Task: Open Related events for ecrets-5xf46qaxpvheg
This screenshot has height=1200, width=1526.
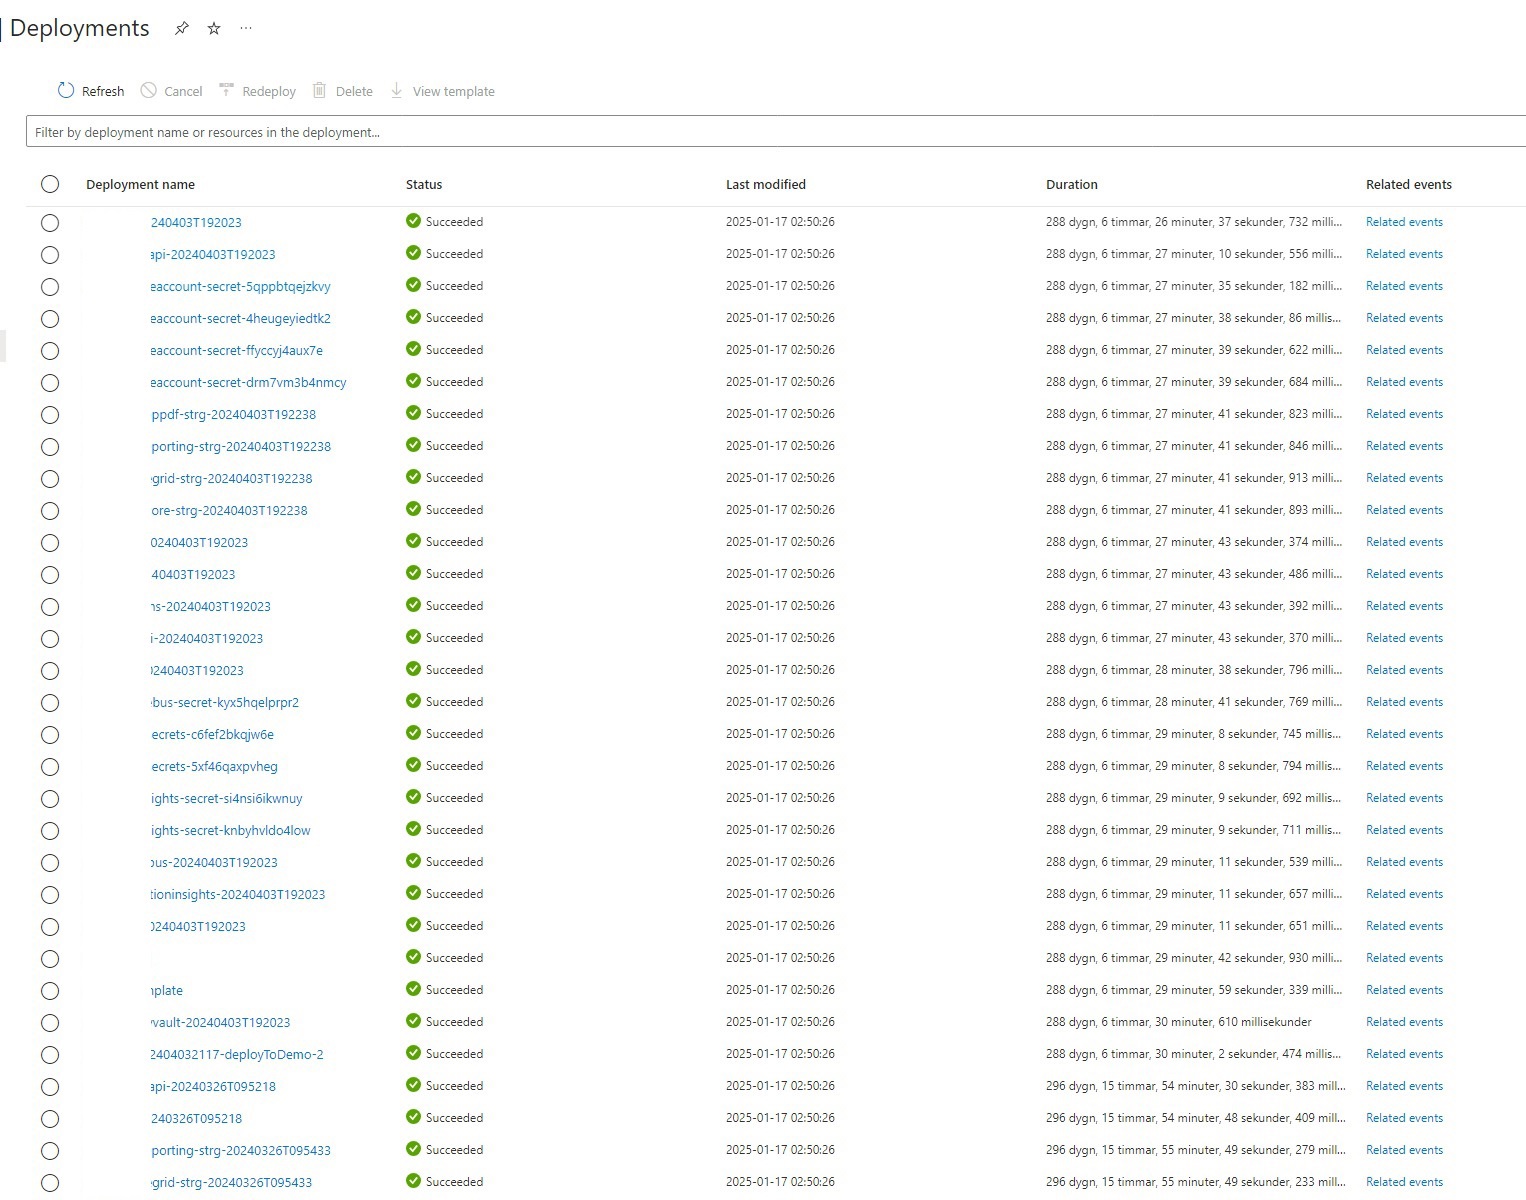Action: point(1404,766)
